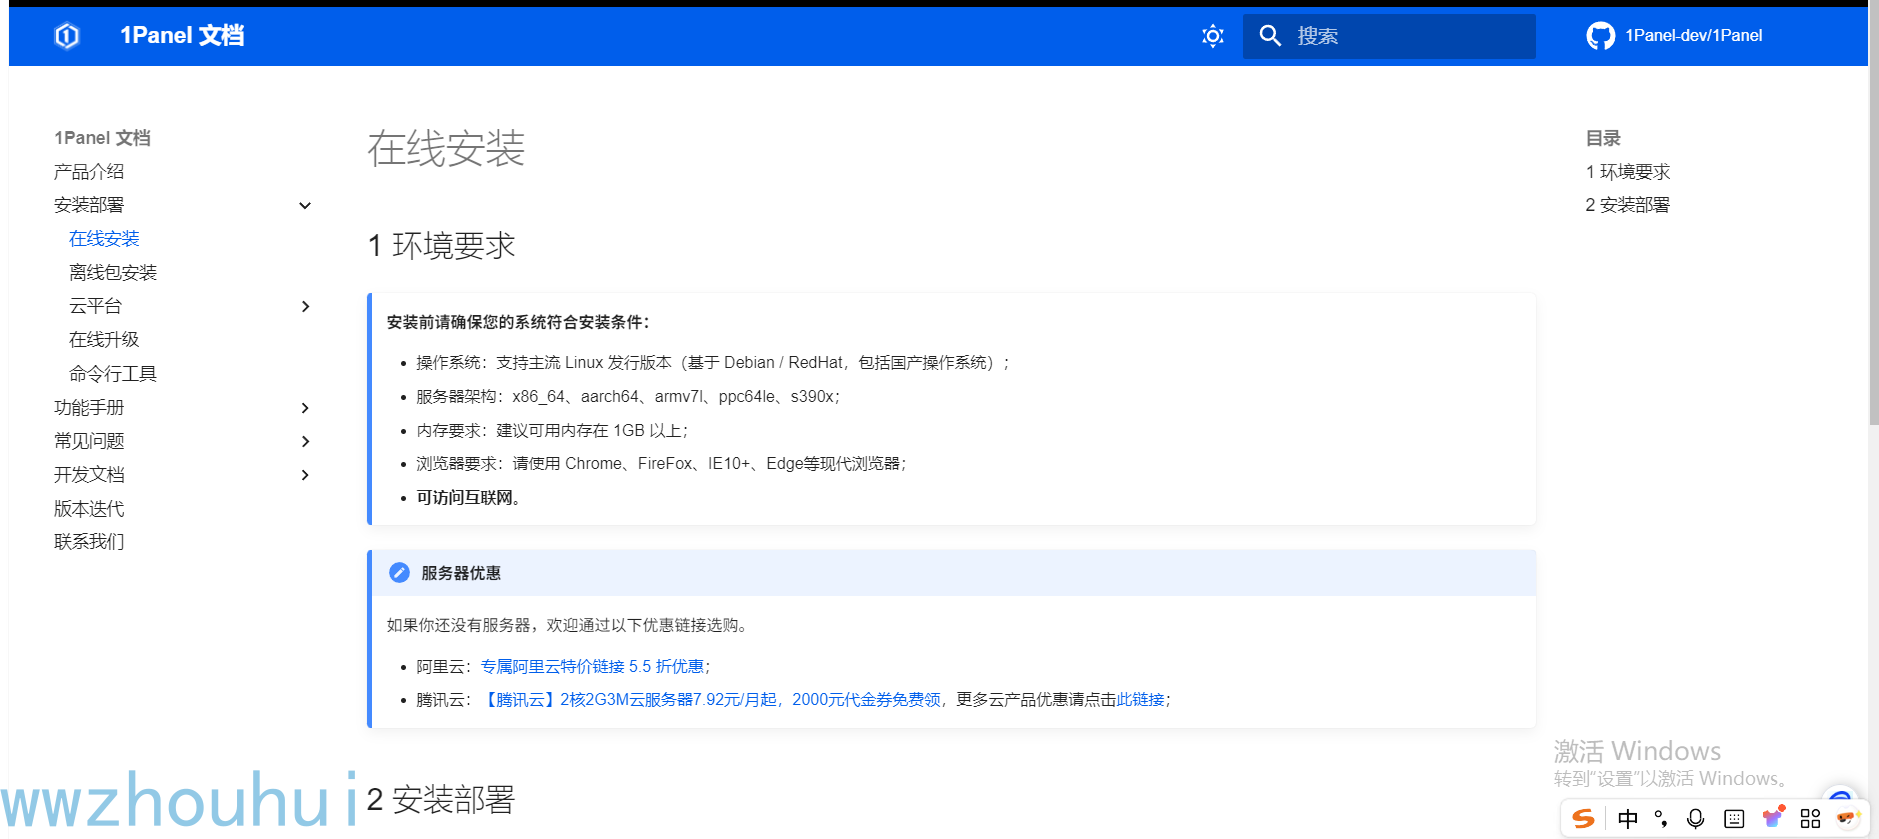This screenshot has width=1879, height=839.
Task: Toggle the light/dark theme sun icon
Action: coord(1212,36)
